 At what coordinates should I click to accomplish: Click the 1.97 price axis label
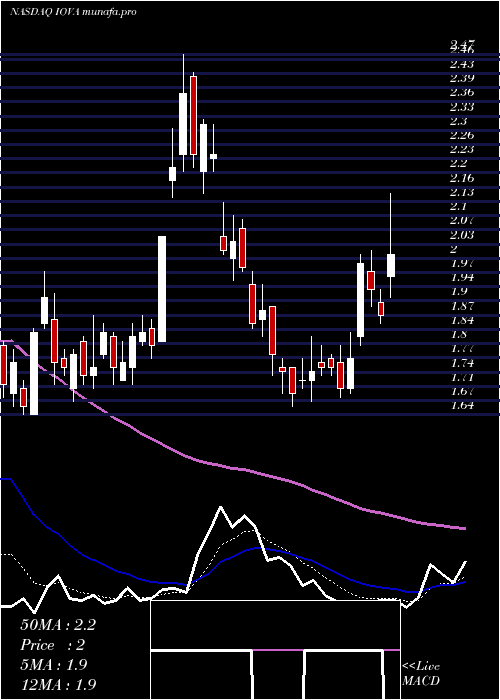point(462,263)
